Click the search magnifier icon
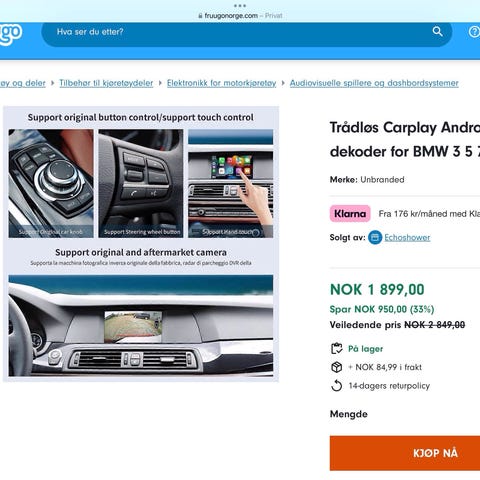This screenshot has height=480, width=480. pos(437,32)
